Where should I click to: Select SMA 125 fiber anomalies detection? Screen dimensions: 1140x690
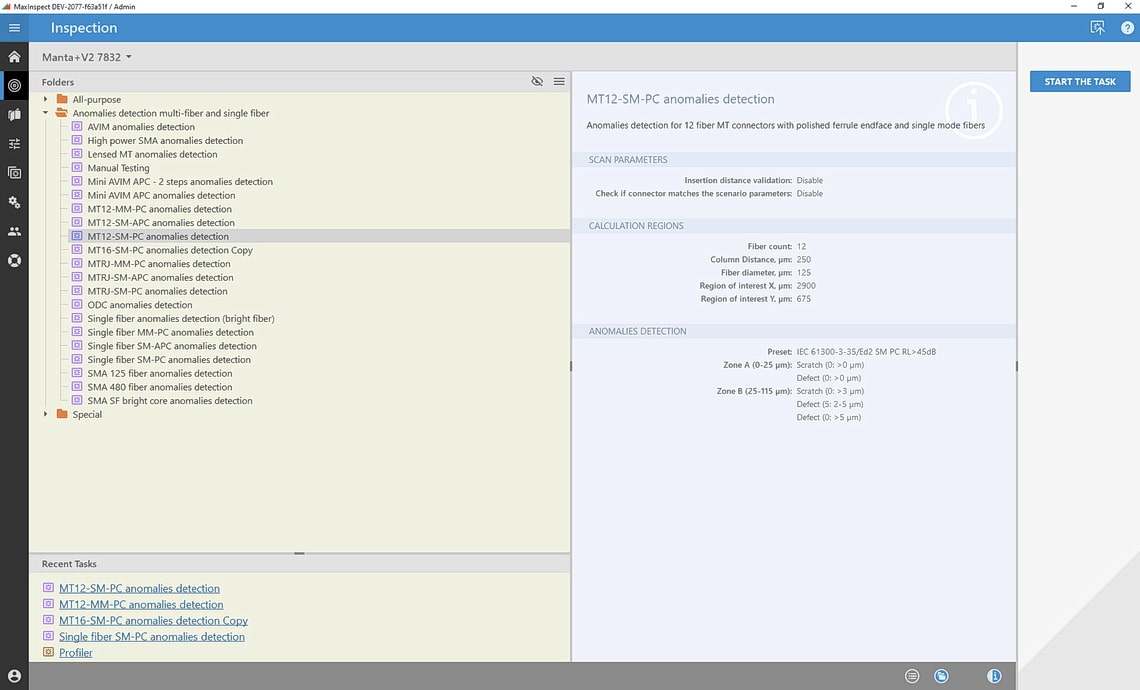point(159,373)
